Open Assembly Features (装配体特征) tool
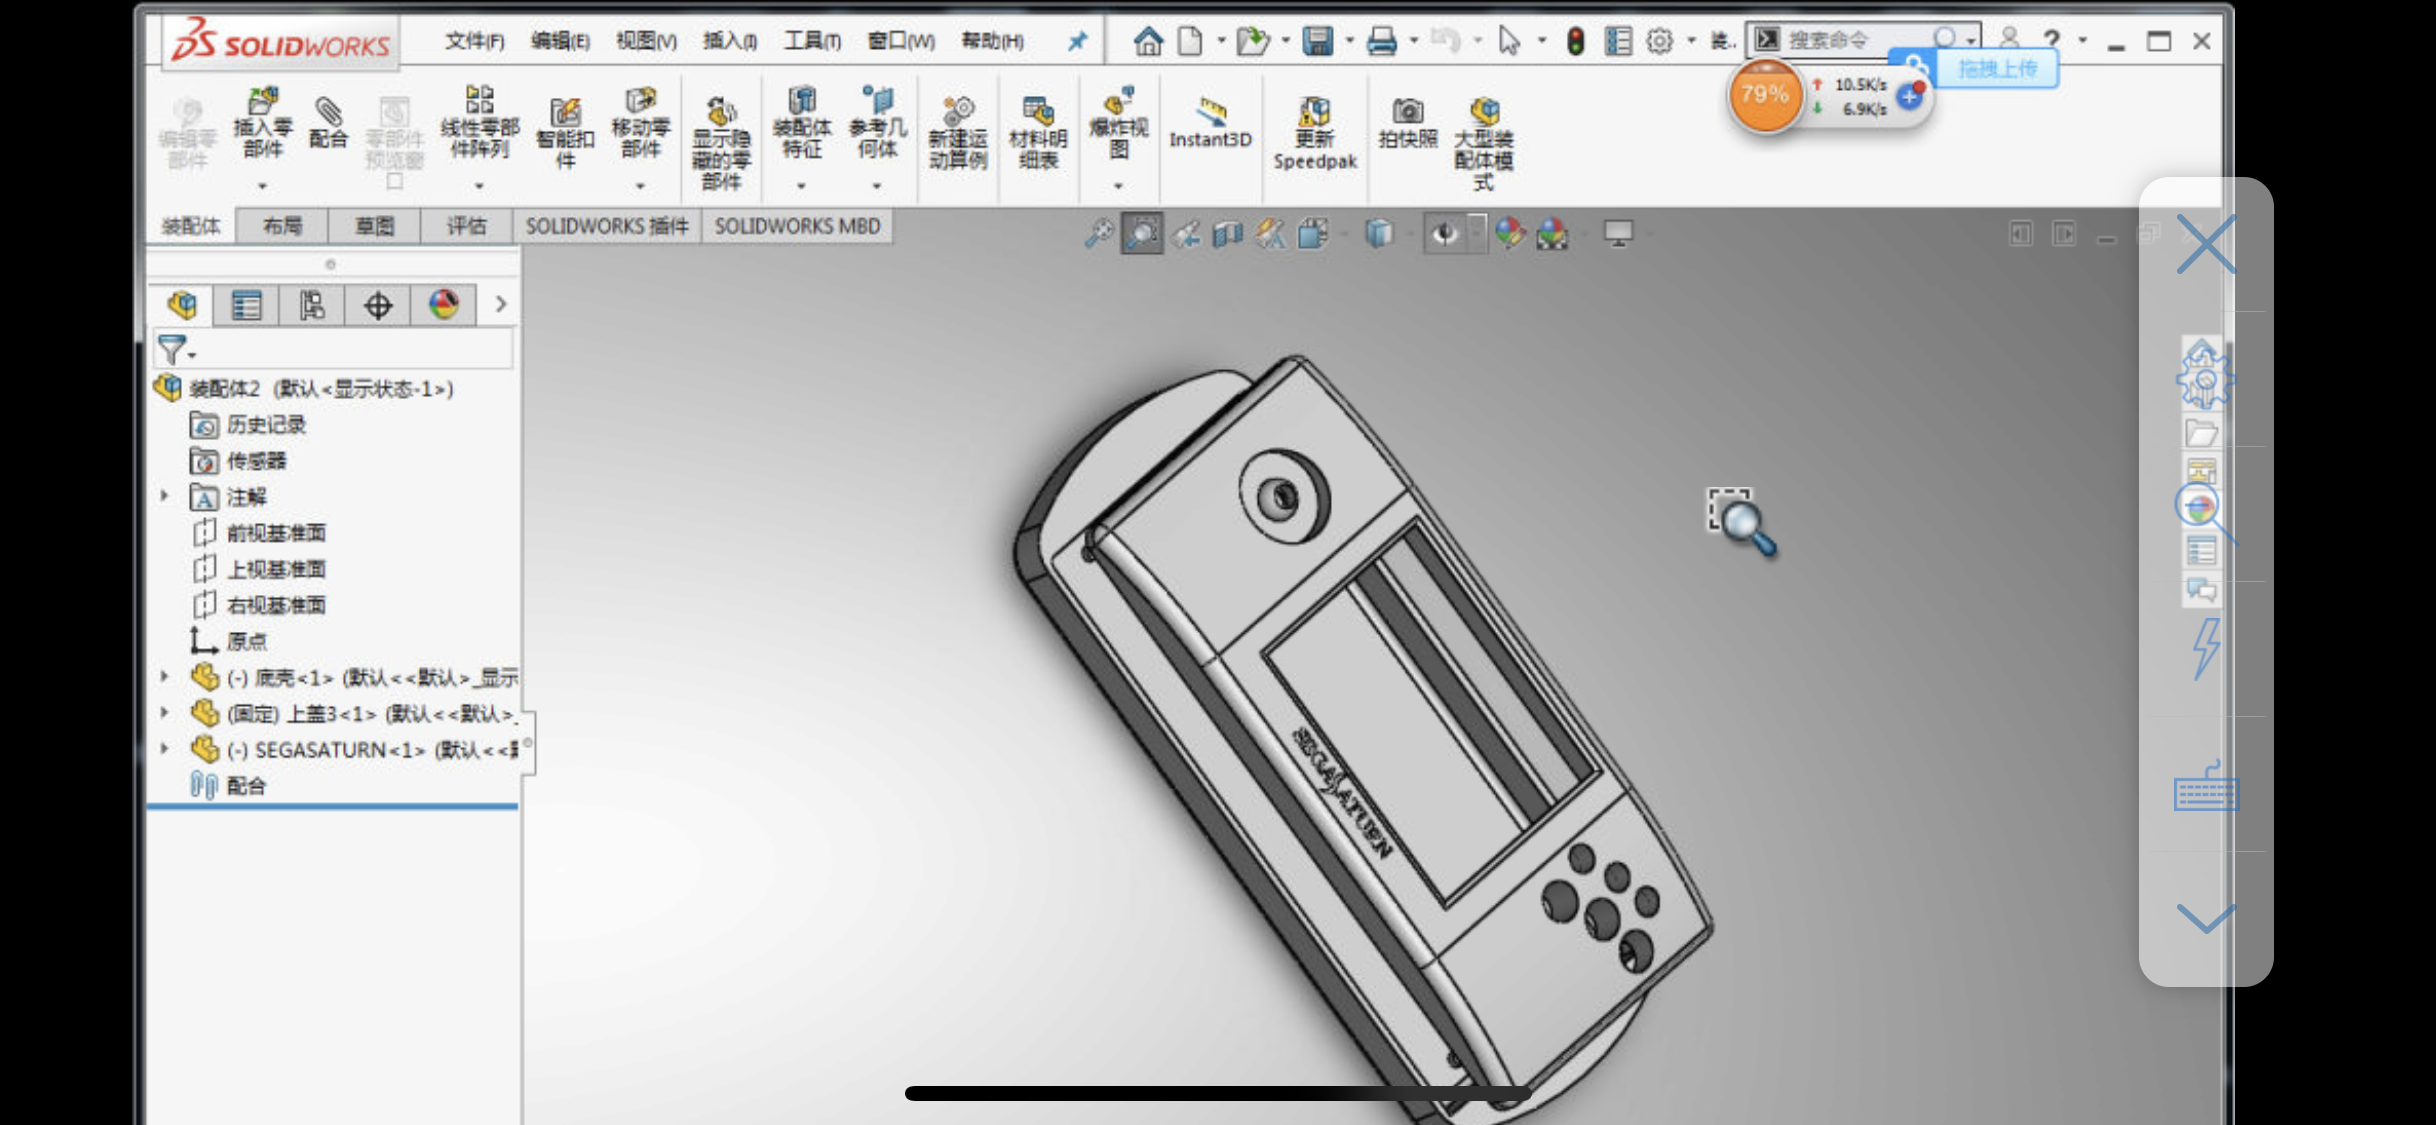 pyautogui.click(x=801, y=123)
